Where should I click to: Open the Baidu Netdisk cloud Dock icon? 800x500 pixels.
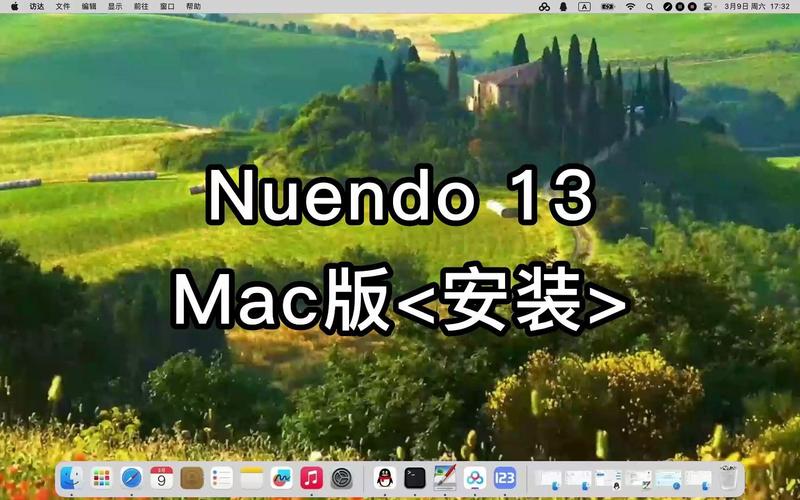pyautogui.click(x=475, y=478)
